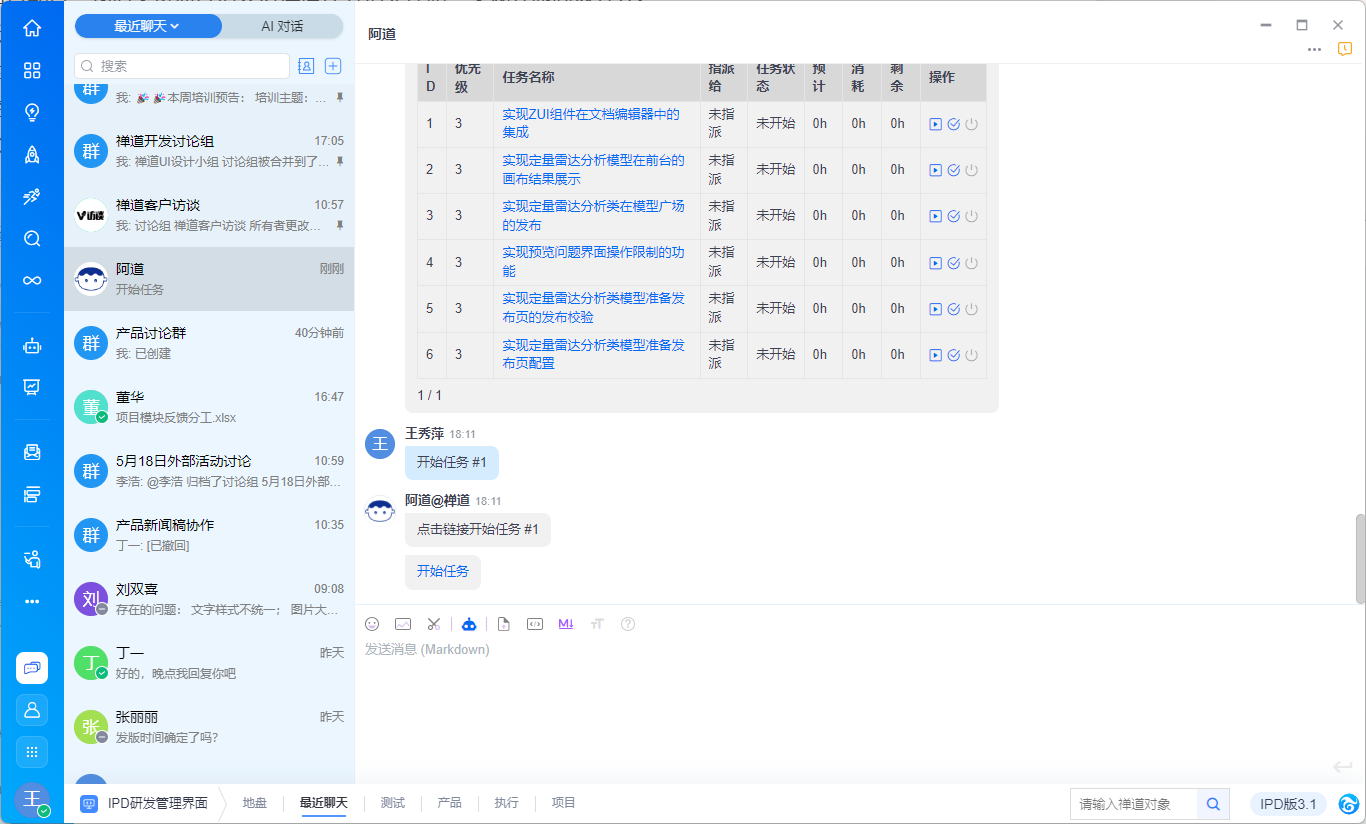Click the blue robot AI icon in toolbar
Screen dimensions: 1366x824
469,624
